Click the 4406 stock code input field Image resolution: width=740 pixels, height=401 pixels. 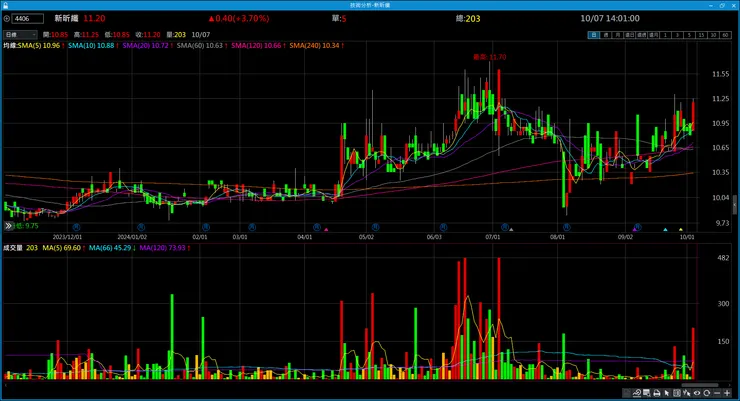click(x=27, y=19)
